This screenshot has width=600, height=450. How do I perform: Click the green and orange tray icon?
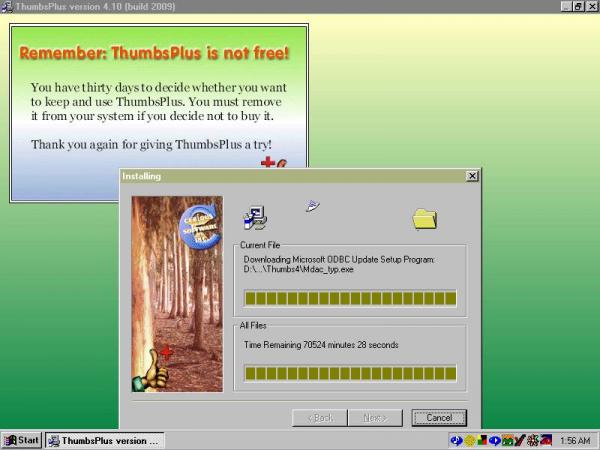[x=507, y=441]
